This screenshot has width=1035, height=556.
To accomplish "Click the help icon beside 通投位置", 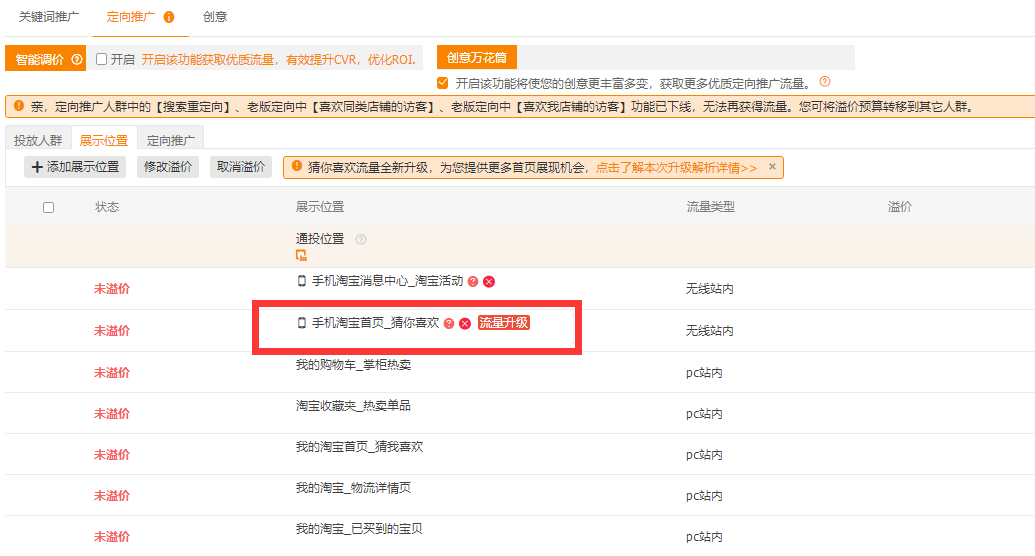I will click(x=361, y=239).
